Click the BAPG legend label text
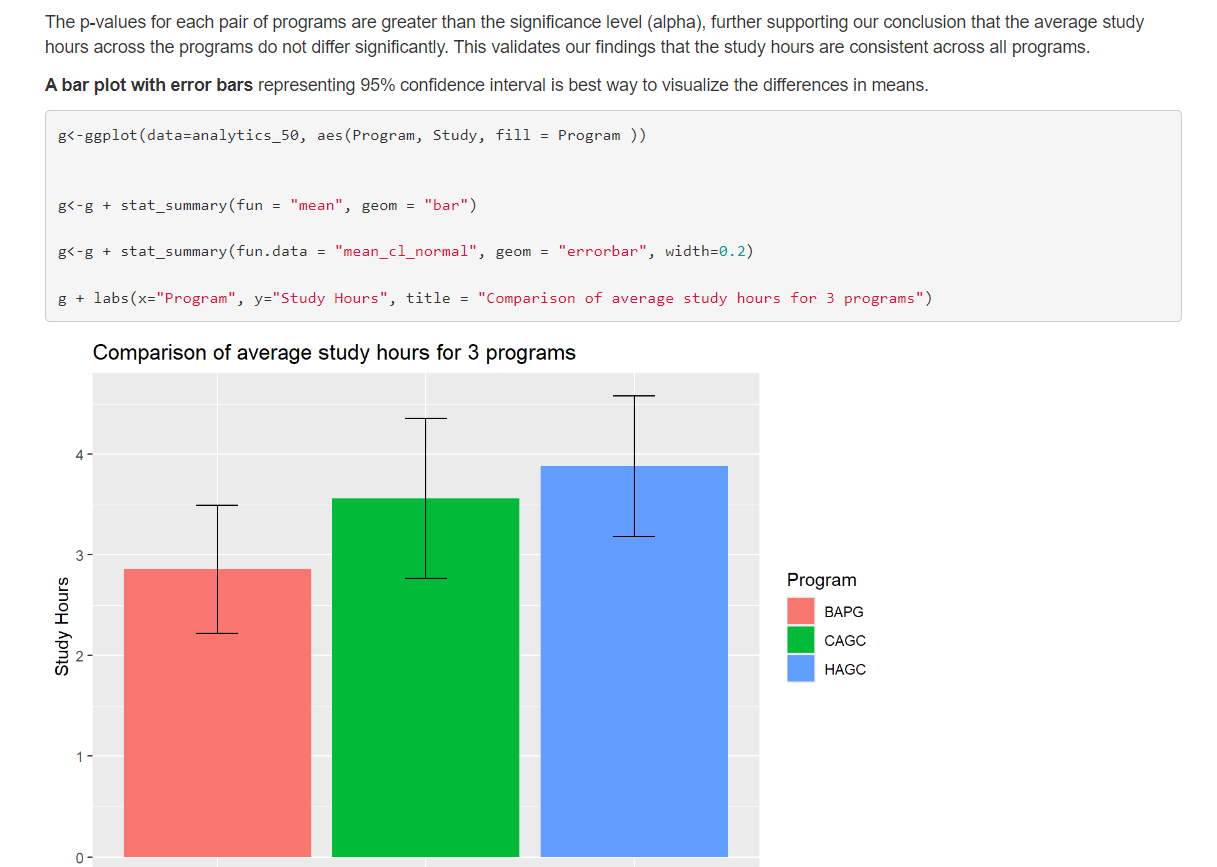The width and height of the screenshot is (1217, 867). [x=844, y=612]
